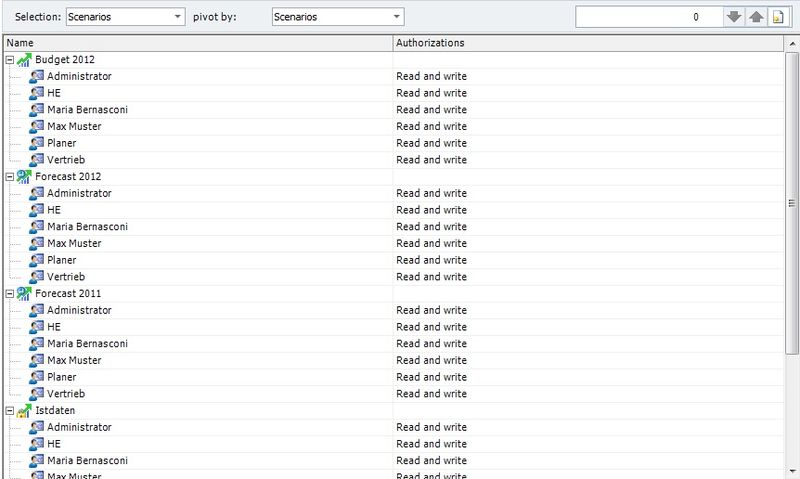Image resolution: width=800 pixels, height=479 pixels.
Task: Click the scrollbar up arrow
Action: 792,44
